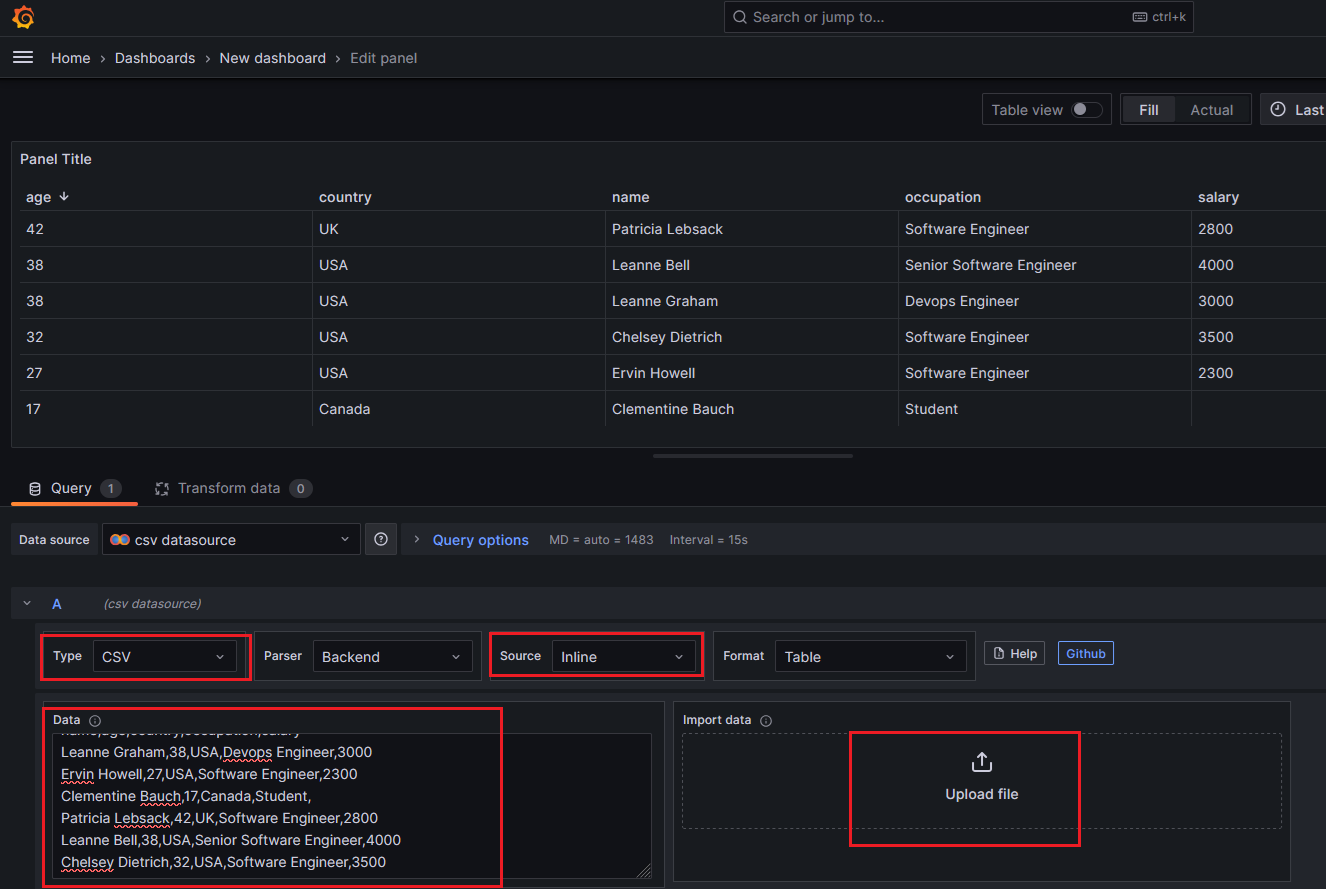Click the MD = auto = 1483 text
Image resolution: width=1326 pixels, height=889 pixels.
tap(601, 540)
